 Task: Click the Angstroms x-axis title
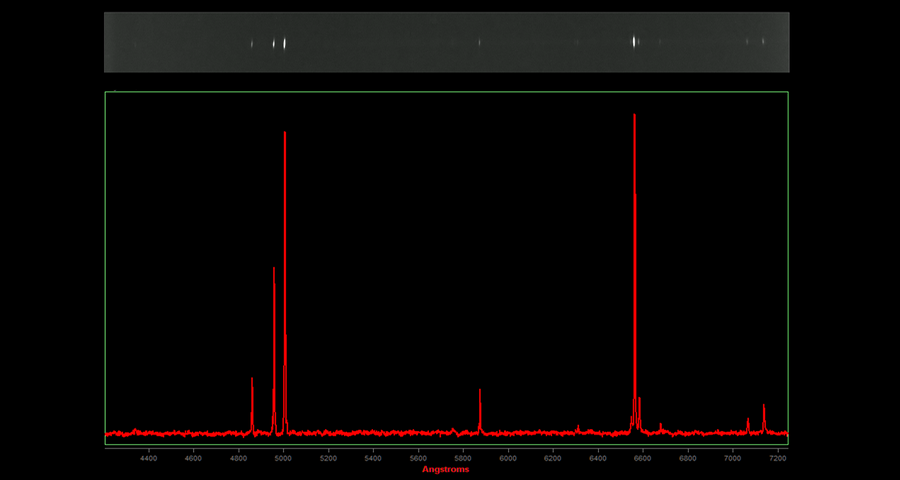445,469
